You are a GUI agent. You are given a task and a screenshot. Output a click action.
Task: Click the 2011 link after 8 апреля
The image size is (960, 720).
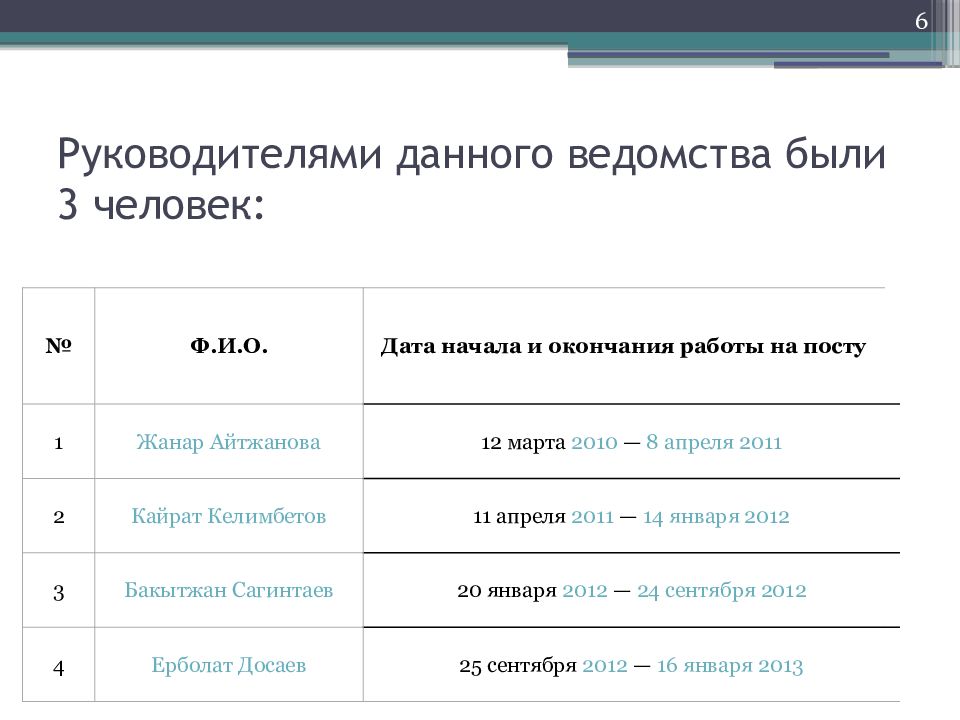click(760, 443)
